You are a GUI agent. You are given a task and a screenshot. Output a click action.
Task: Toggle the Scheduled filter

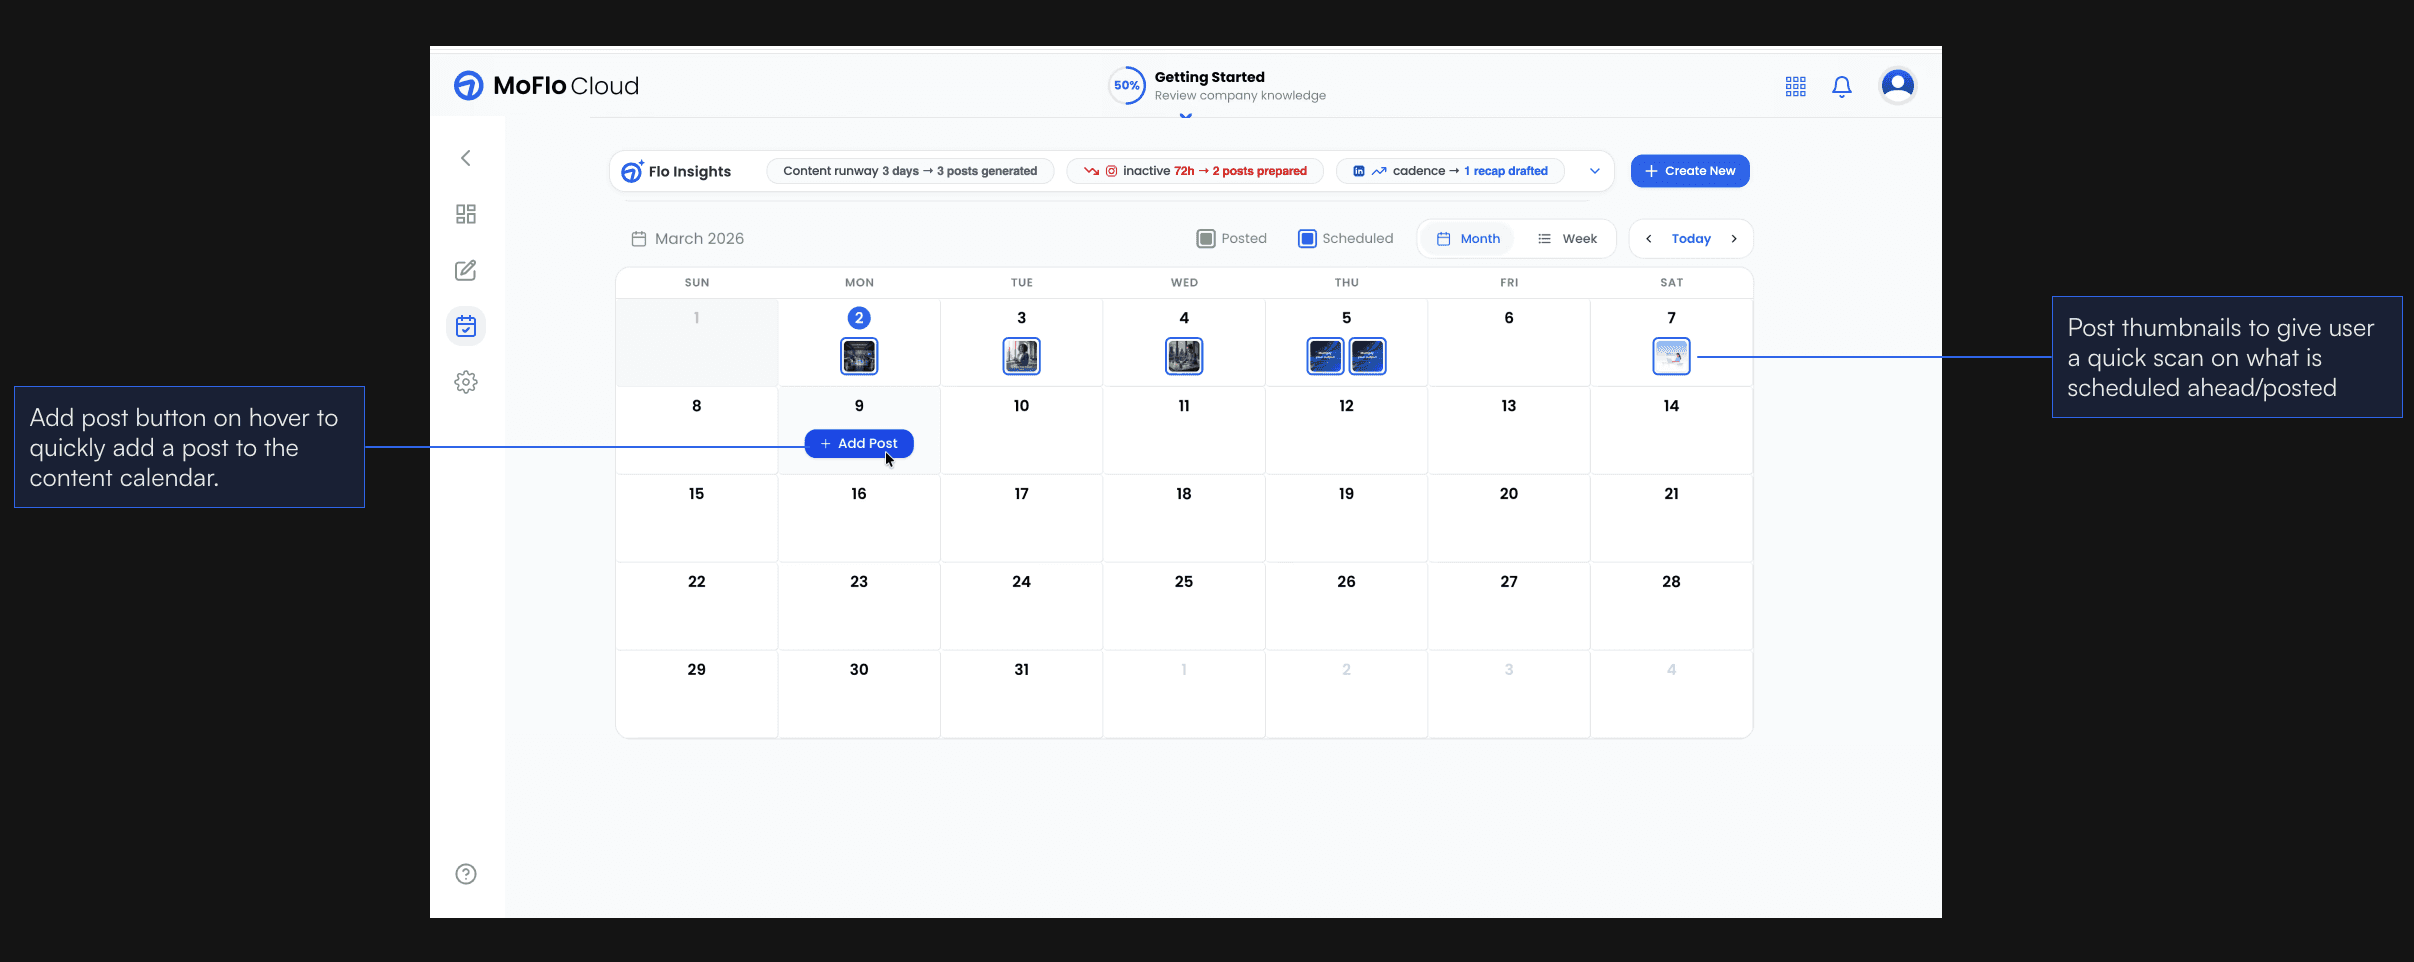(1306, 238)
